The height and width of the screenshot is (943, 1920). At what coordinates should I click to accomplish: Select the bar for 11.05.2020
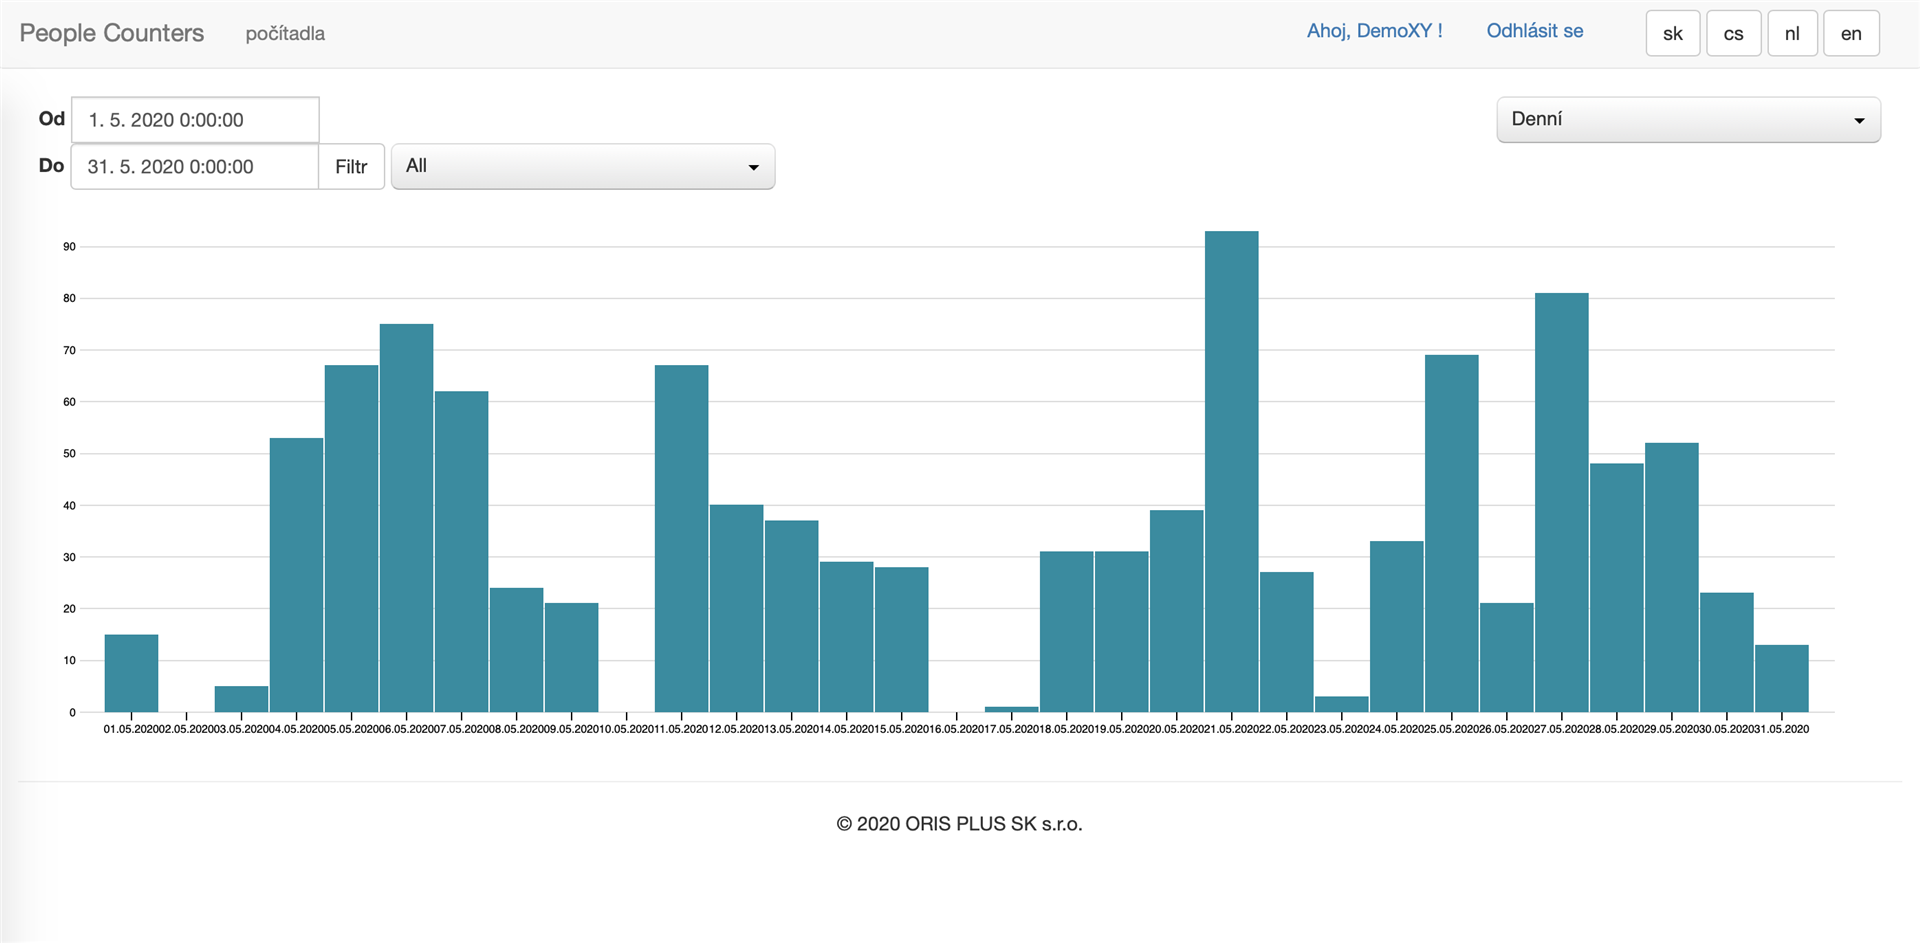pyautogui.click(x=681, y=538)
